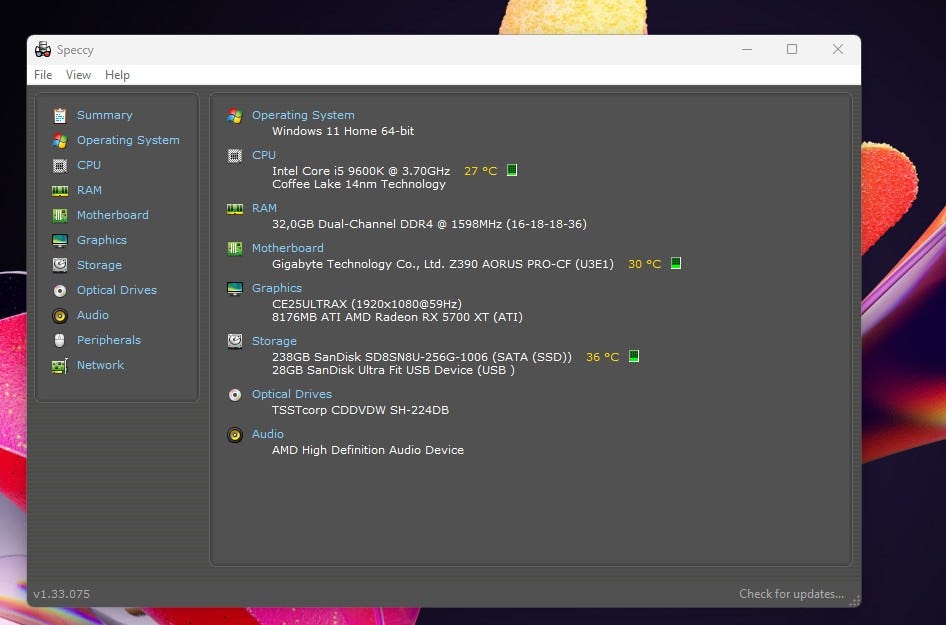Click the 27 °C CPU temperature value
This screenshot has height=625, width=946.
coord(481,171)
